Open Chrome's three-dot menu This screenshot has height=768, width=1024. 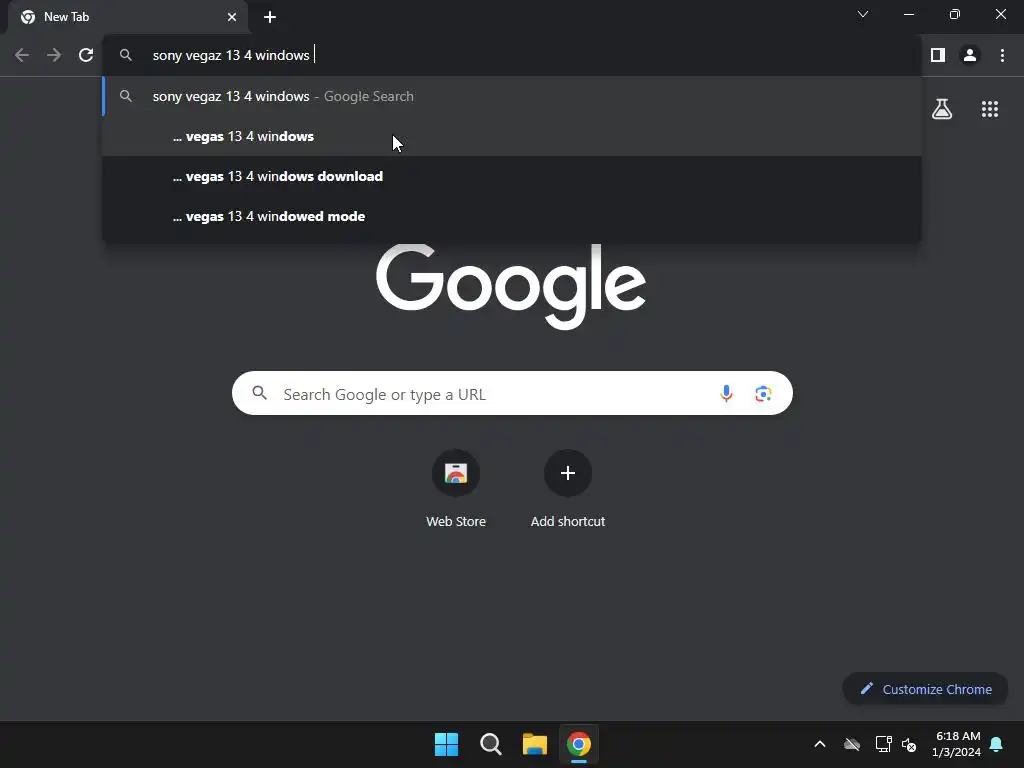1002,56
